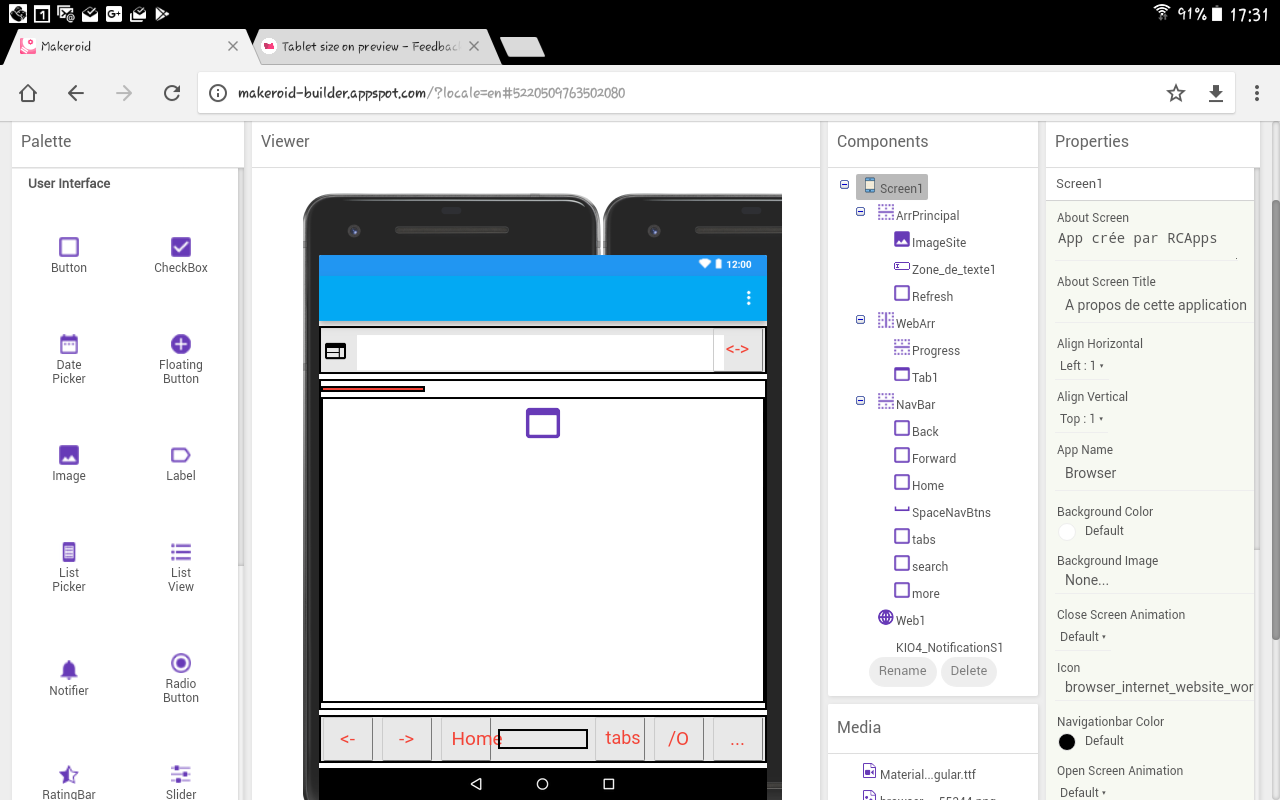Collapse the WebArr arrangement node
1280x800 pixels.
[x=861, y=320]
